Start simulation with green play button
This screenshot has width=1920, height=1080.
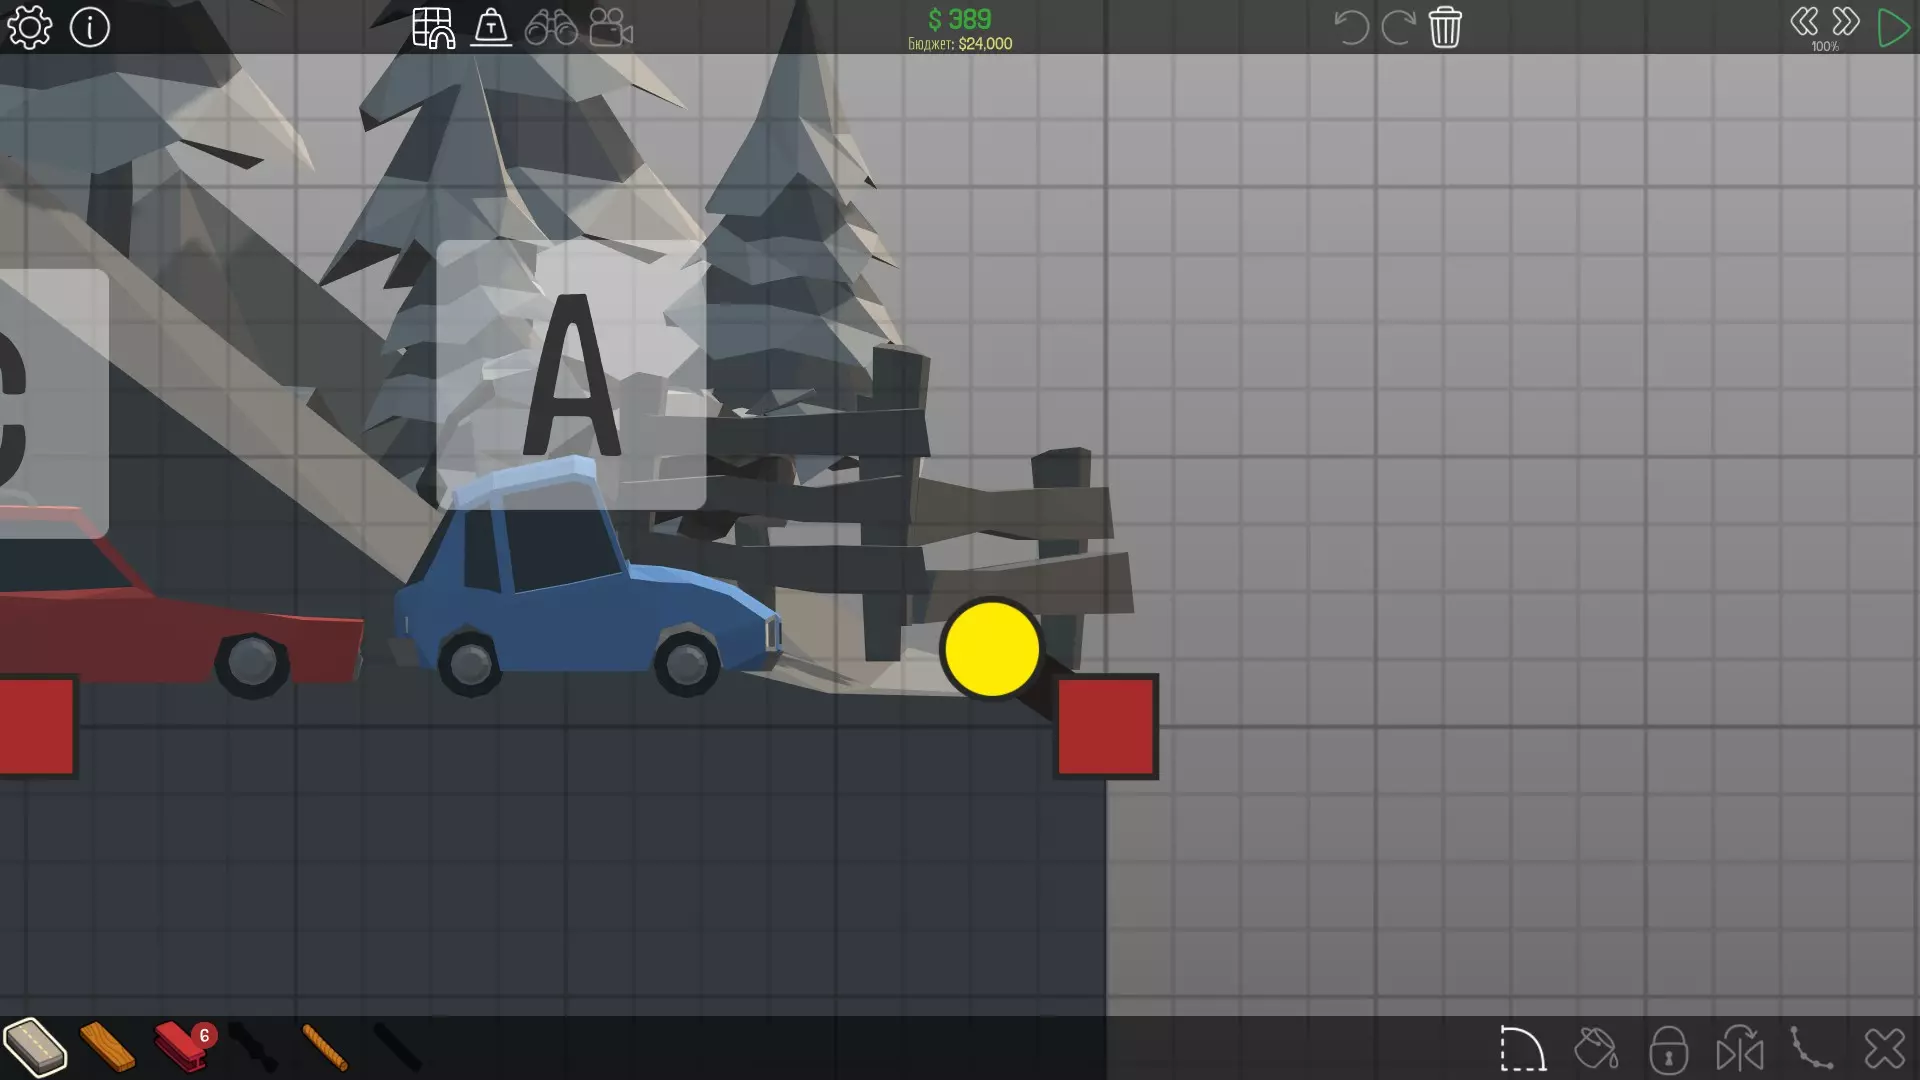pyautogui.click(x=1892, y=27)
